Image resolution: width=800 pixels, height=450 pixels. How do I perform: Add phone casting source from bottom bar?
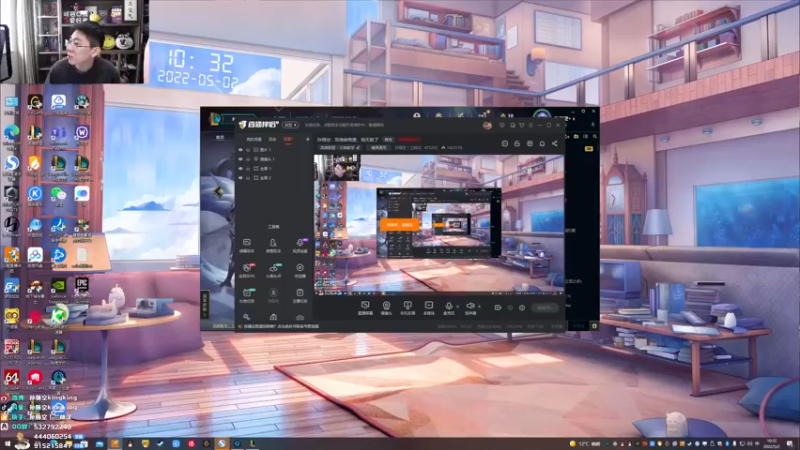pyautogui.click(x=407, y=308)
